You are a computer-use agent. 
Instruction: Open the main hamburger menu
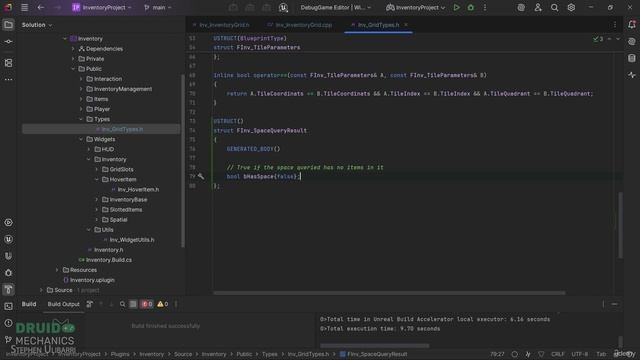pyautogui.click(x=24, y=7)
